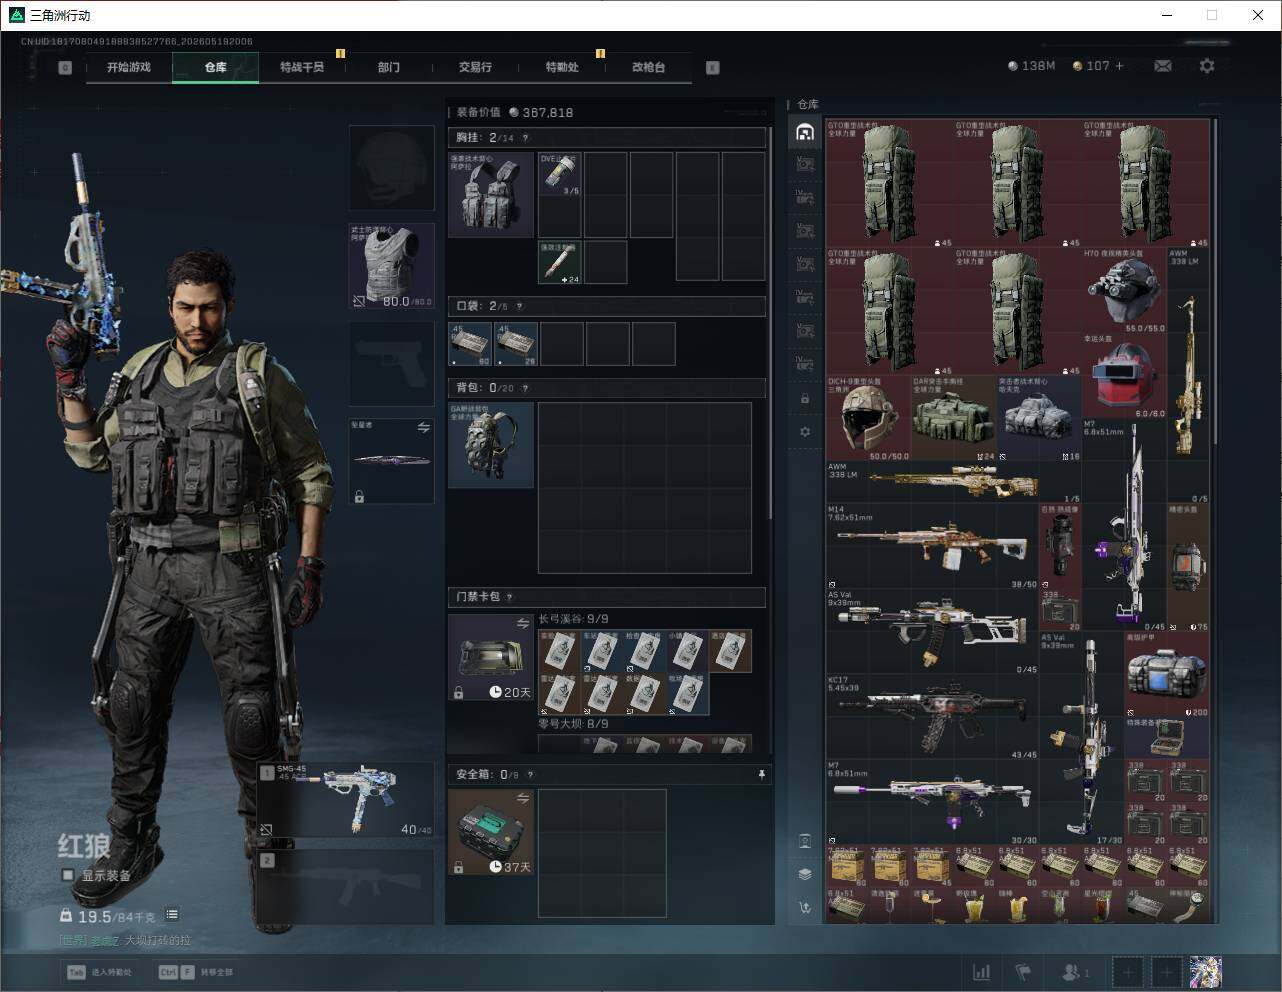Viewport: 1282px width, 992px height.
Task: Click the 口袋 help question mark
Action: [x=518, y=306]
